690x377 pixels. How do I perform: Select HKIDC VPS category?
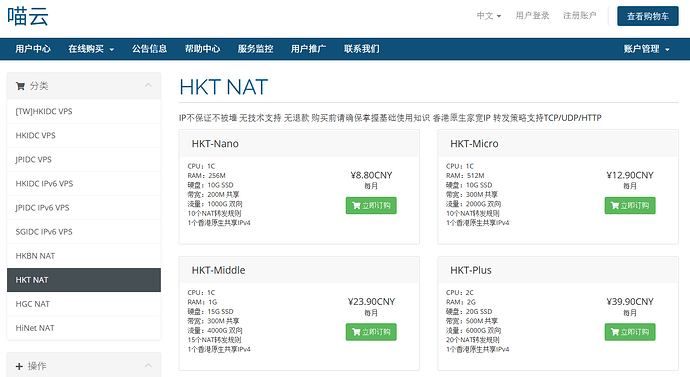click(84, 135)
